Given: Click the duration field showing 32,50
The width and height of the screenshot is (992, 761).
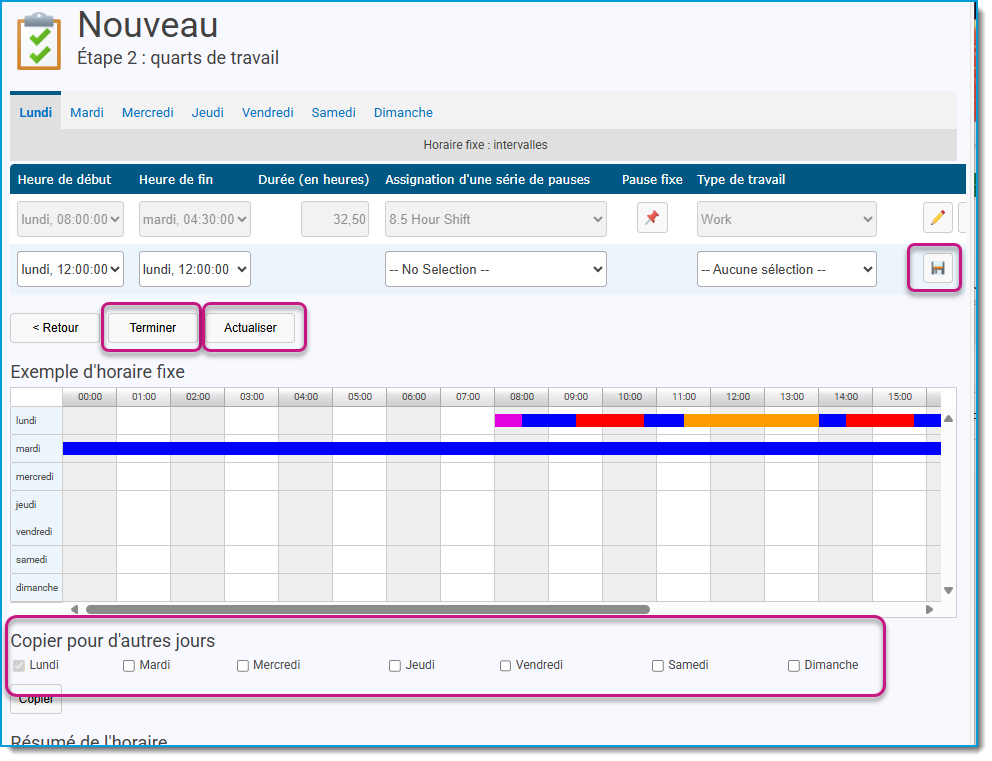Looking at the screenshot, I should pyautogui.click(x=335, y=219).
